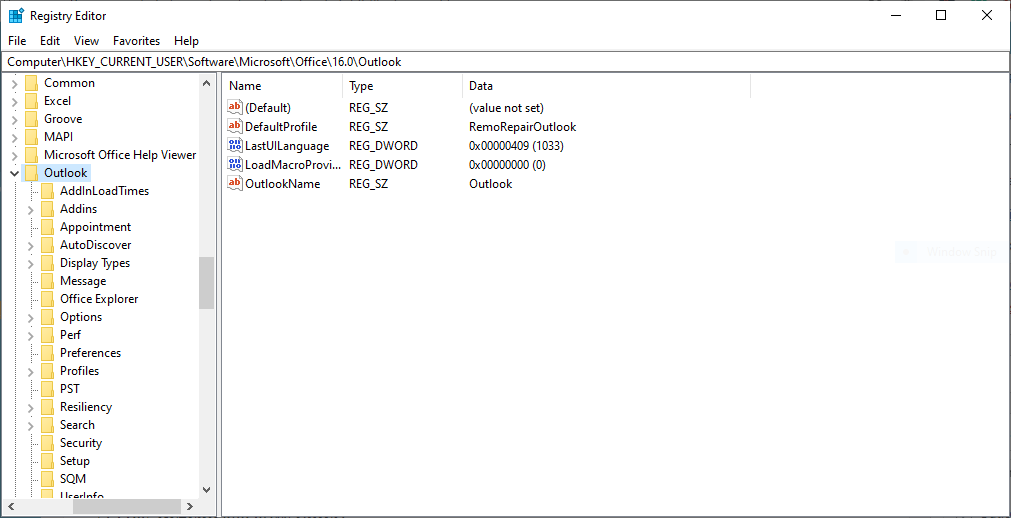
Task: Click the OutlookName string value icon
Action: click(x=235, y=183)
